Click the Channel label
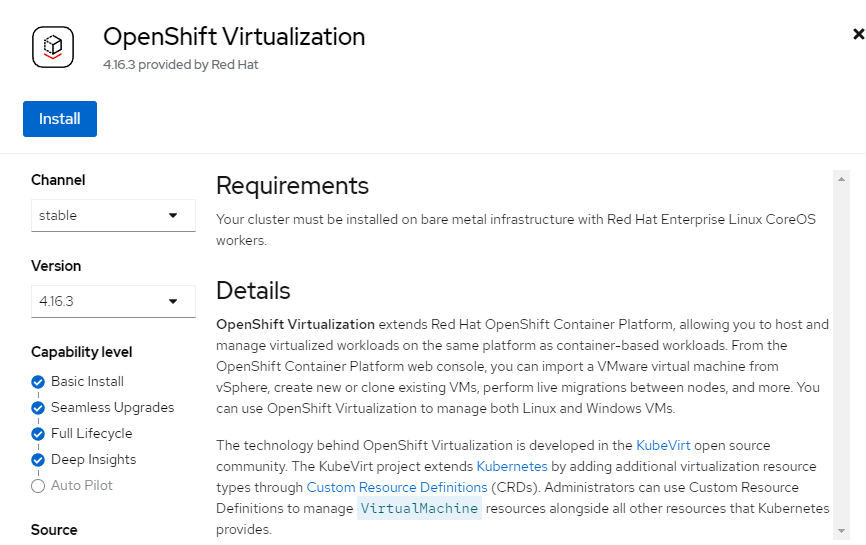866x545 pixels. 58,180
